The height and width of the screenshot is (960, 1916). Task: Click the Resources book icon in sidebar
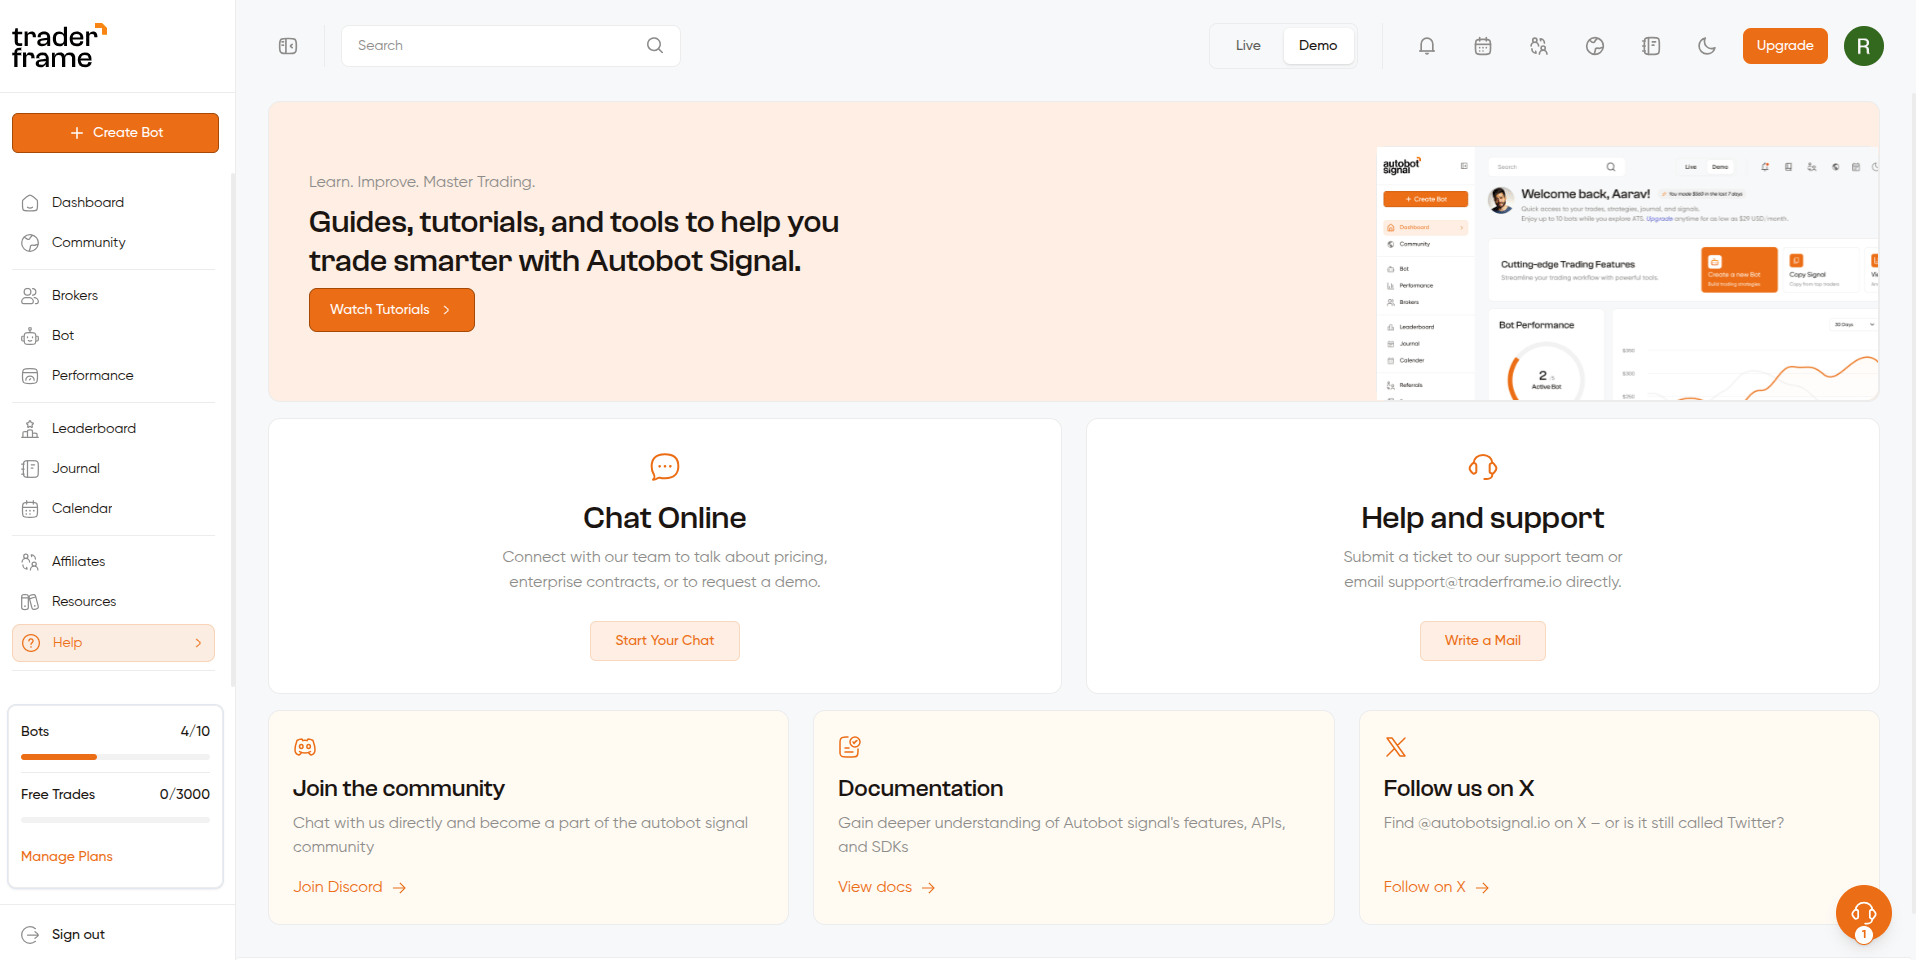pos(30,602)
